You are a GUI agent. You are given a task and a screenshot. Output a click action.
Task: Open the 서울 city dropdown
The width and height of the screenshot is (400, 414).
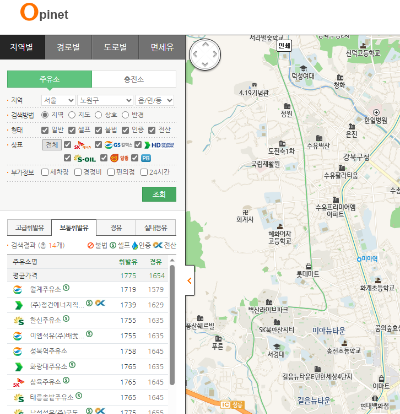pyautogui.click(x=58, y=100)
